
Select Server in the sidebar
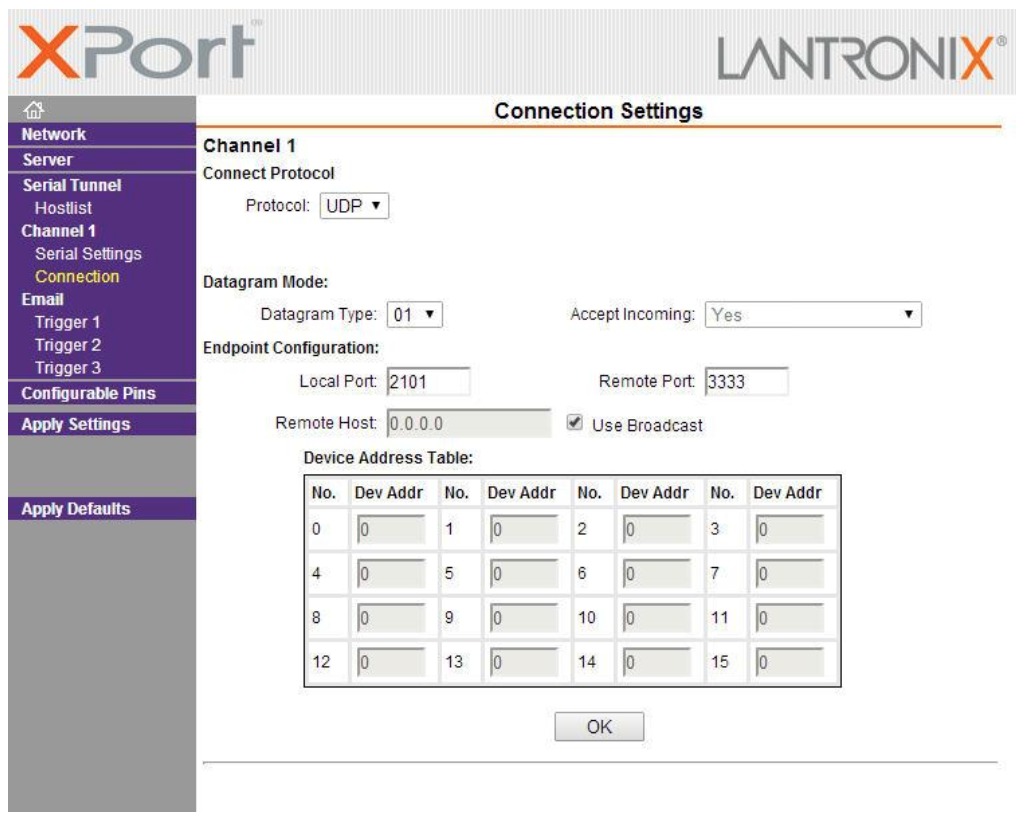[48, 160]
